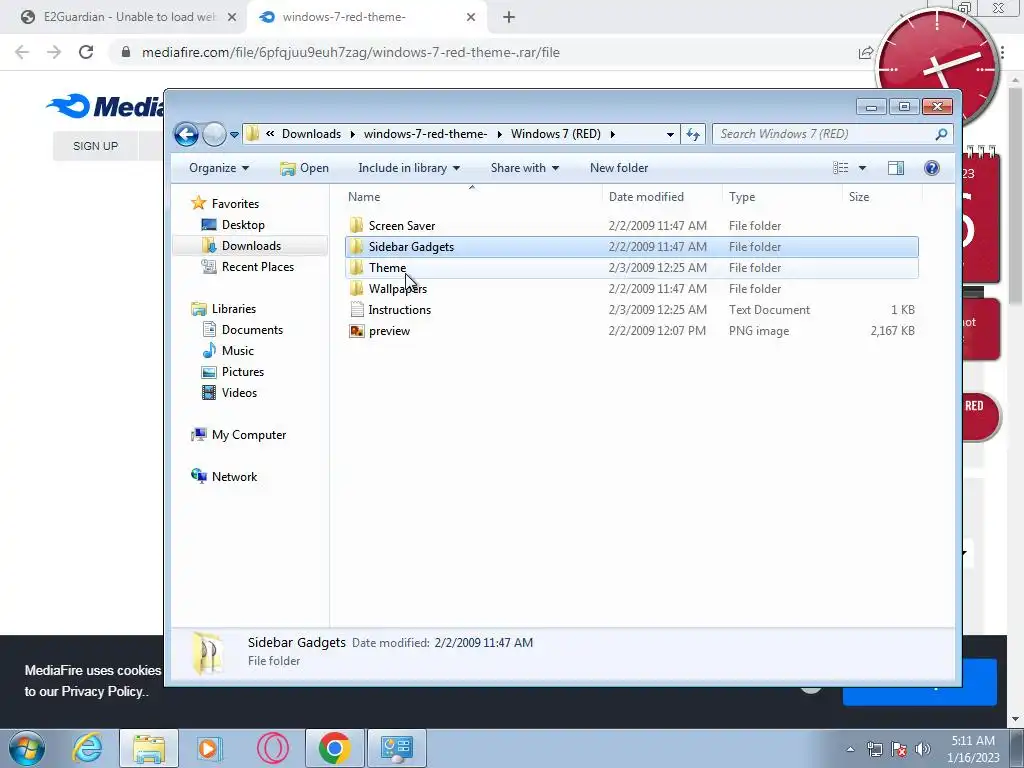Select Desktop under Favorites

tap(242, 225)
